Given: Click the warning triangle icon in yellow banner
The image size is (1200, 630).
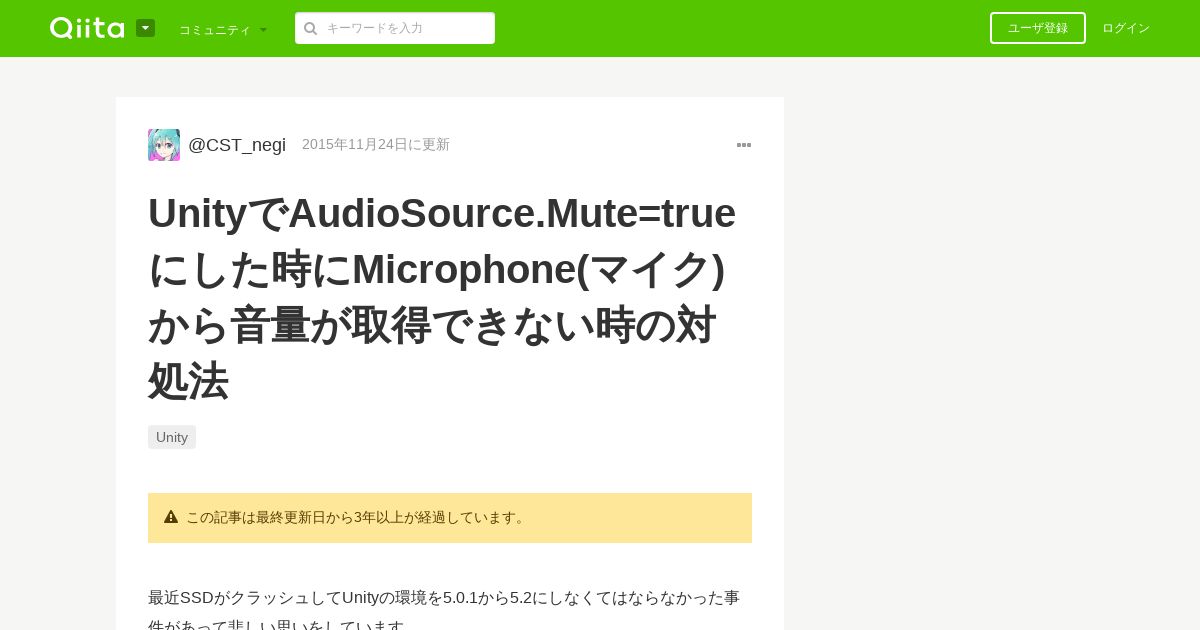Looking at the screenshot, I should 171,517.
